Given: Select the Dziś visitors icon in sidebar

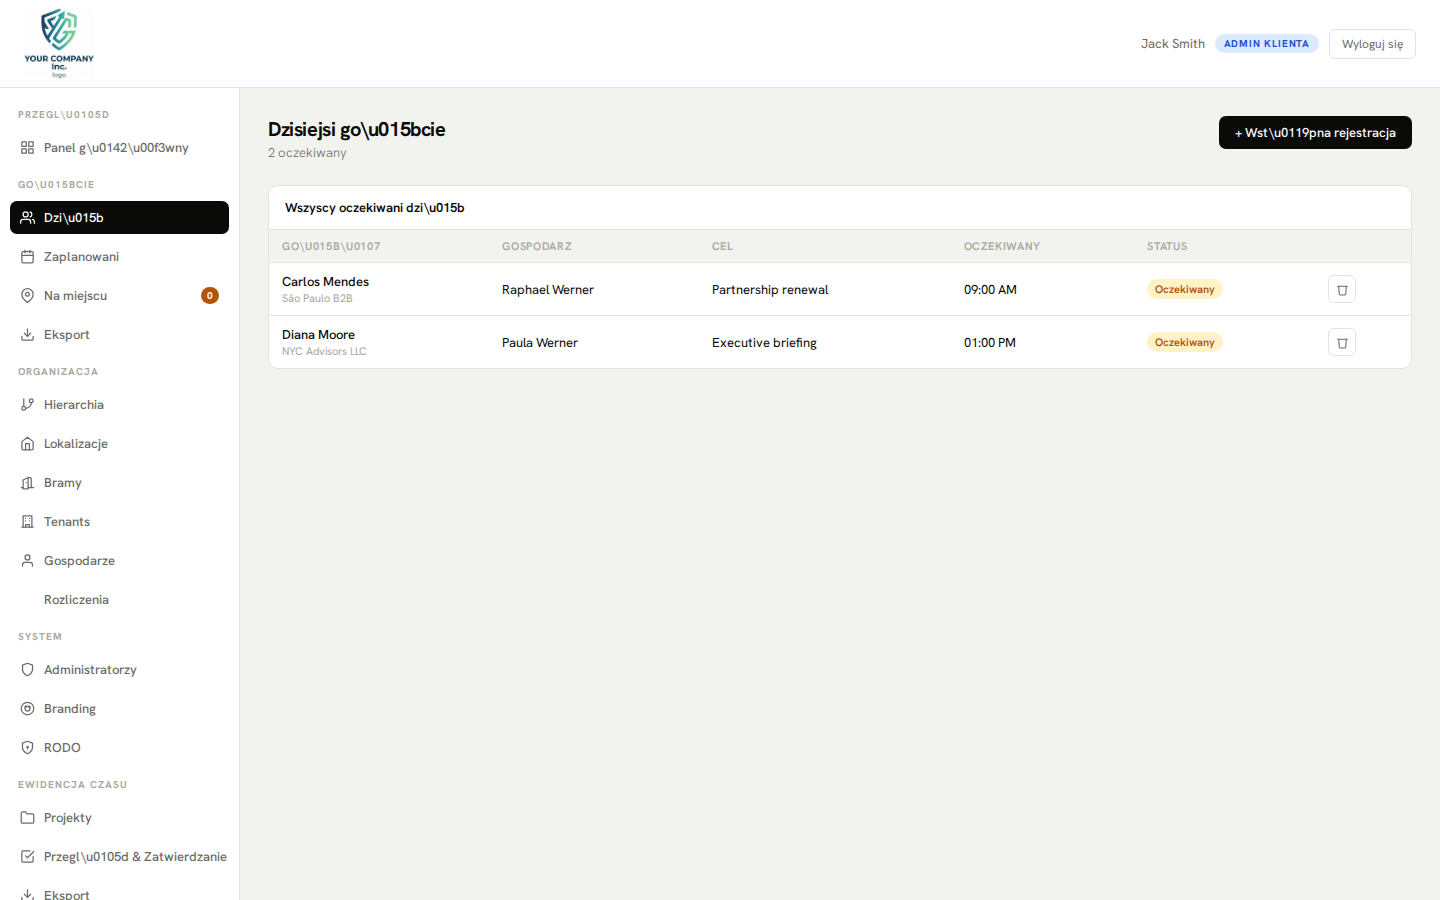Looking at the screenshot, I should [x=27, y=217].
